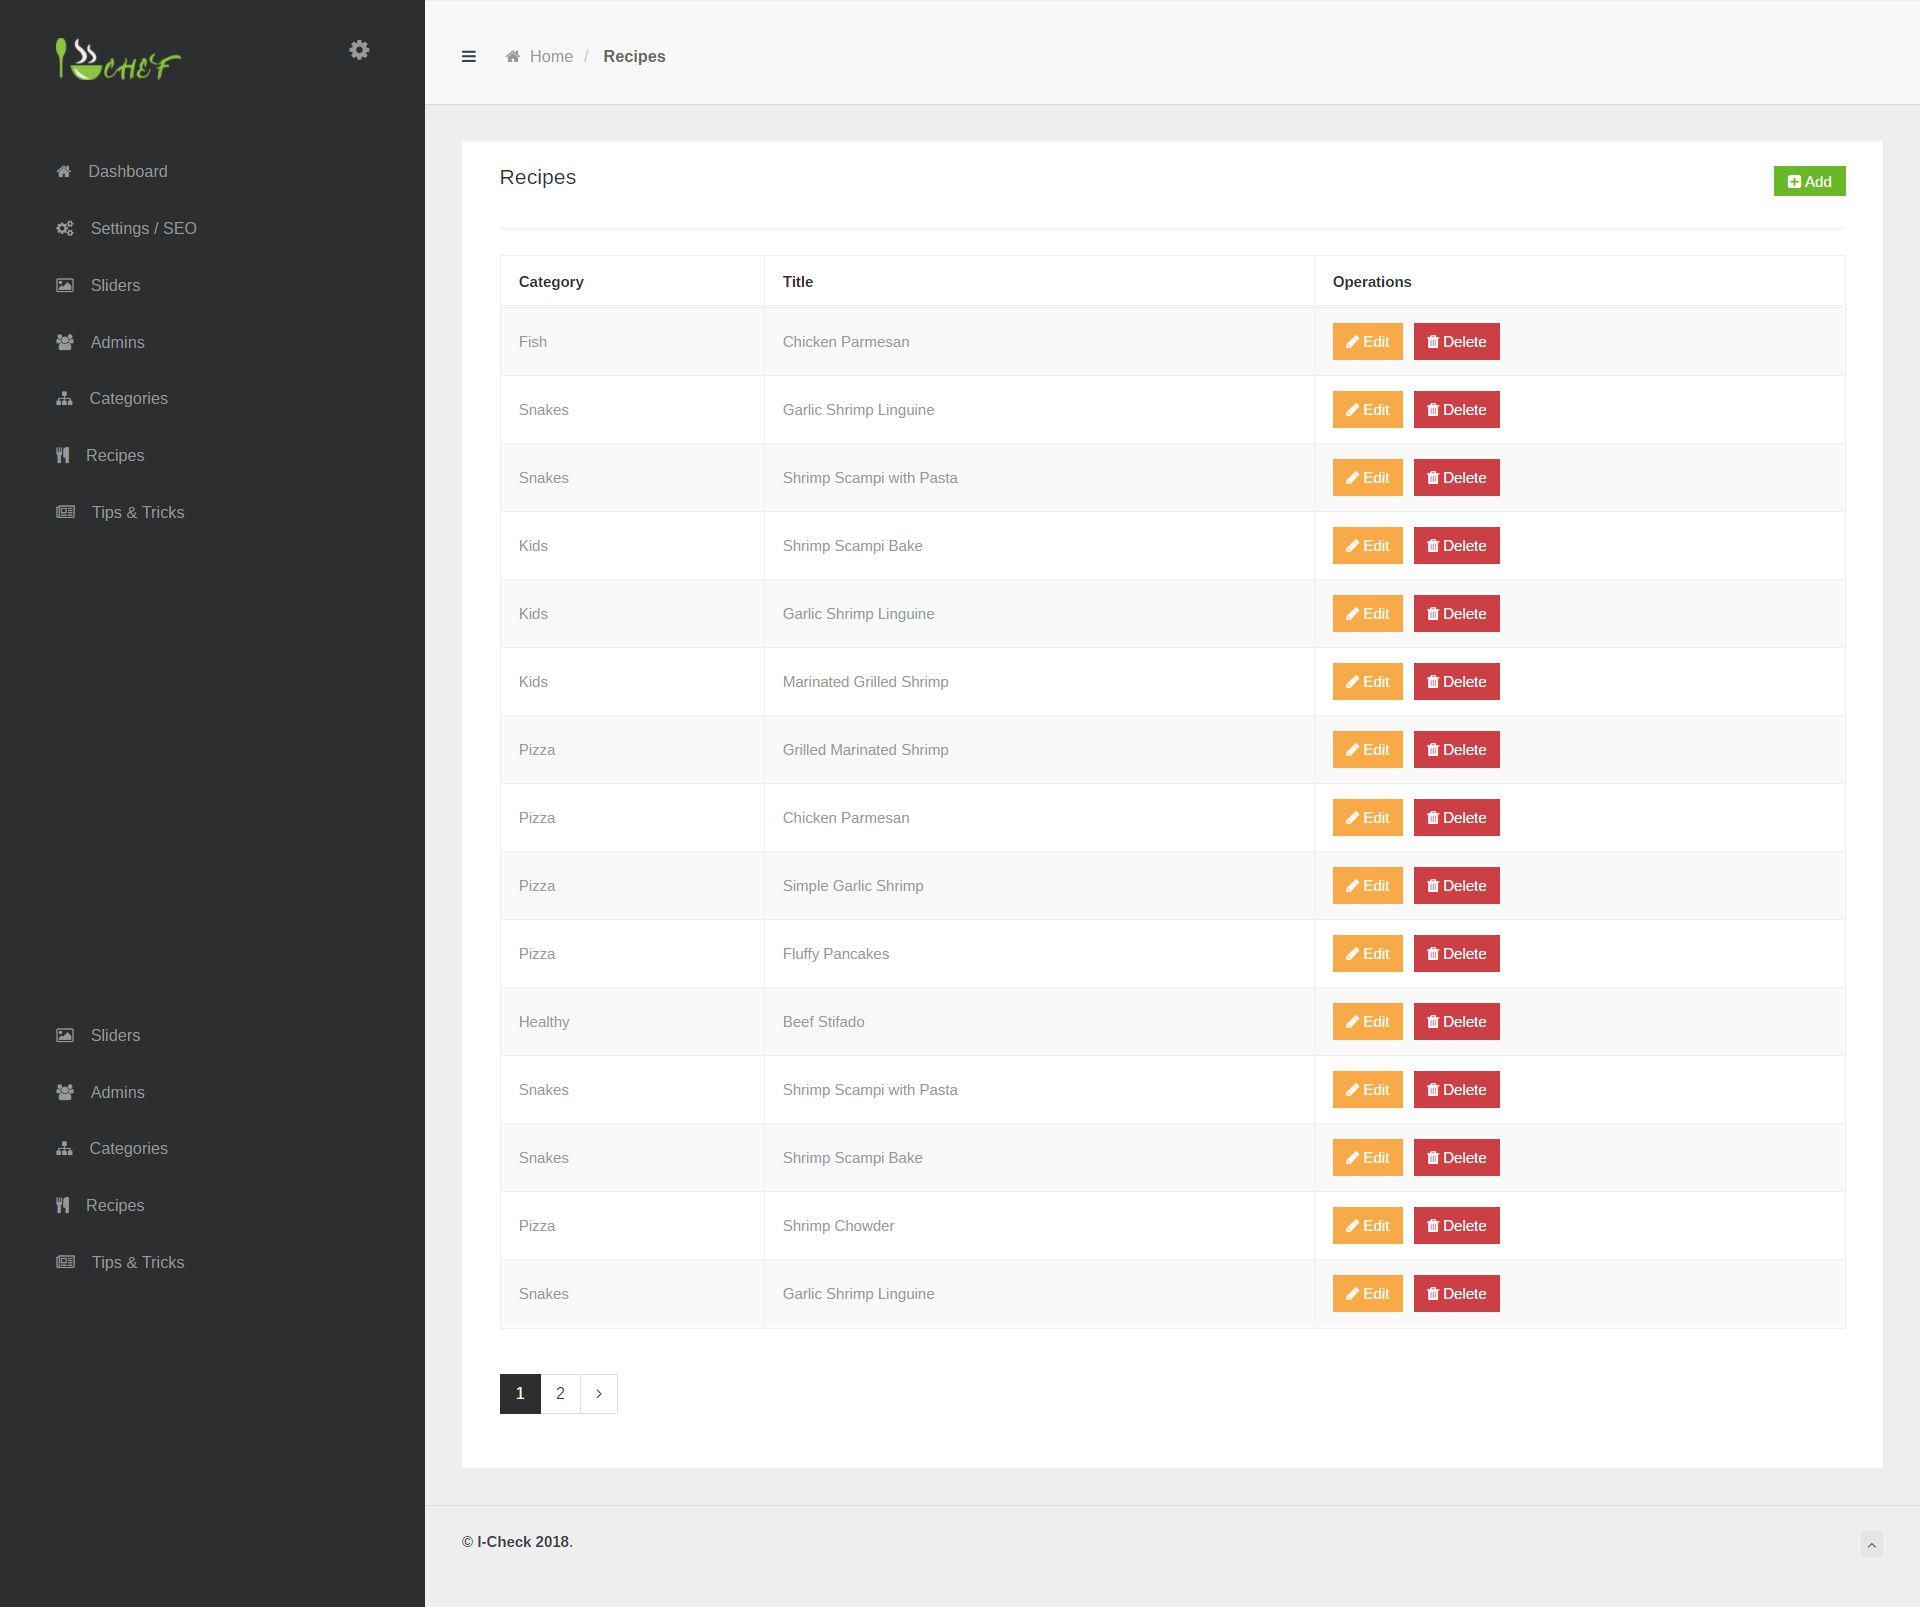
Task: Go to pagination page 2
Action: coord(560,1393)
